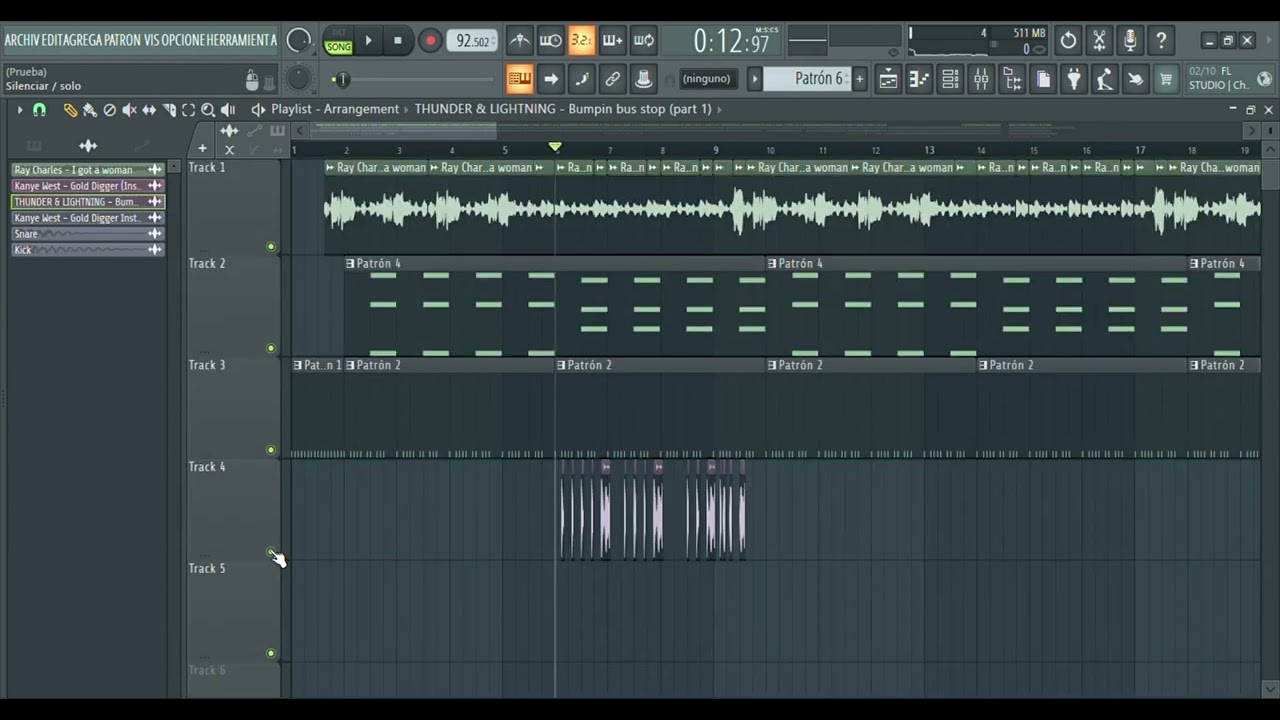Open the VIS menu
This screenshot has width=1280, height=720.
[x=152, y=41]
